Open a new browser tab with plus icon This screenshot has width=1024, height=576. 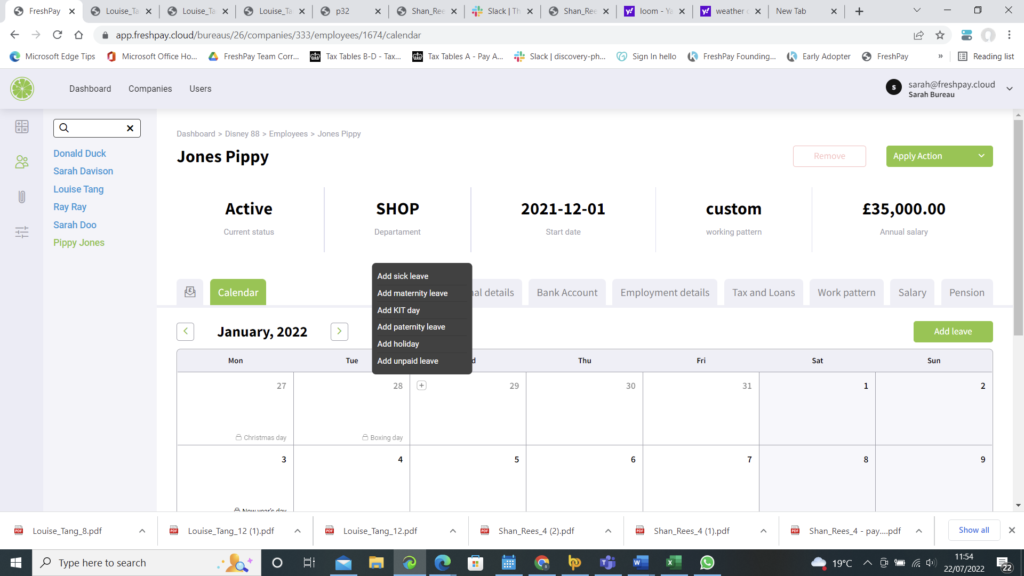(859, 11)
